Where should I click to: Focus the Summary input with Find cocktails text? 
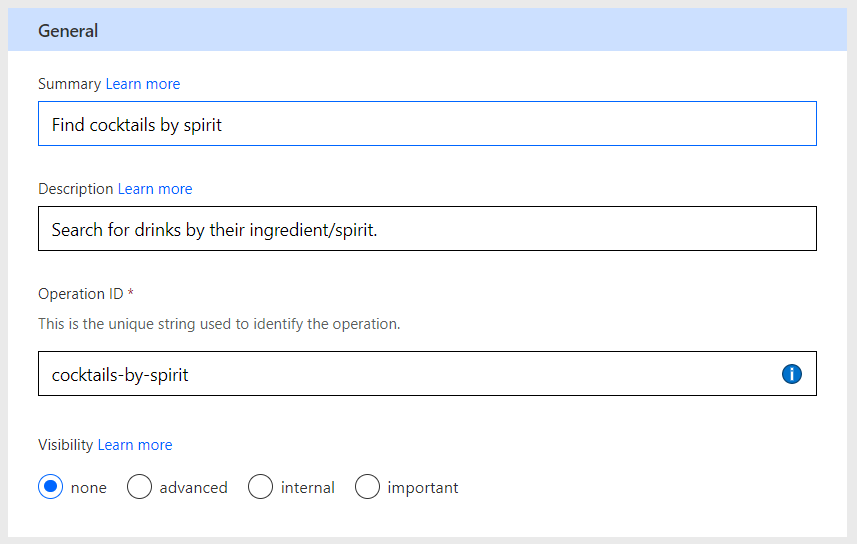pyautogui.click(x=427, y=124)
